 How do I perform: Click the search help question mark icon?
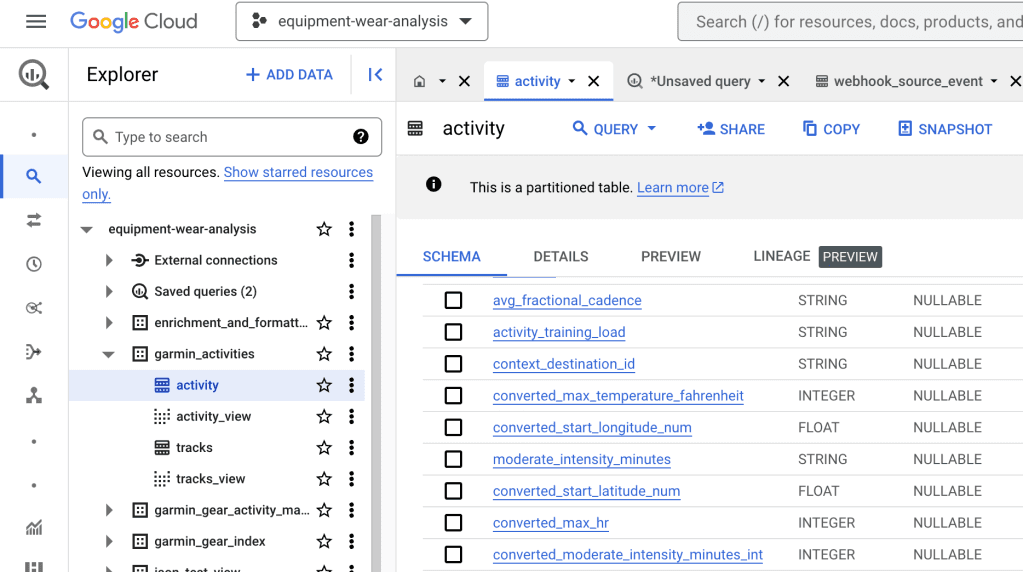coord(361,137)
